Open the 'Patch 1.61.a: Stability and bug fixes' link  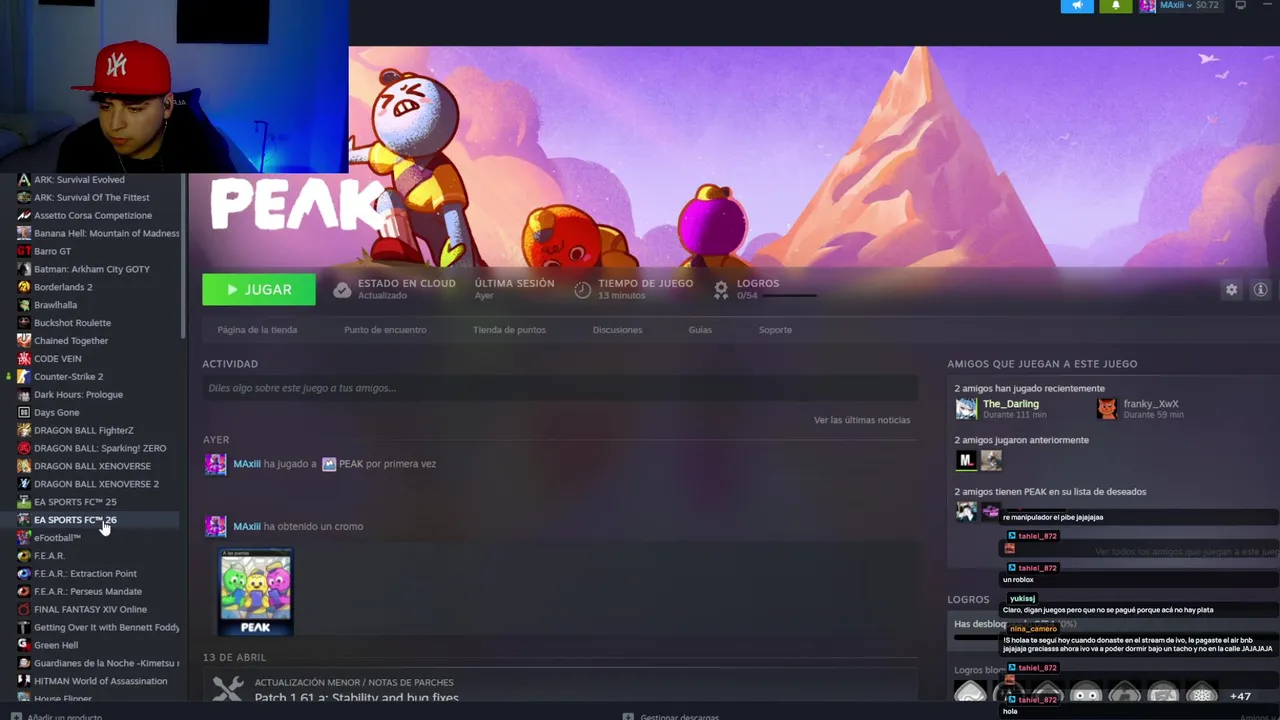[x=356, y=698]
